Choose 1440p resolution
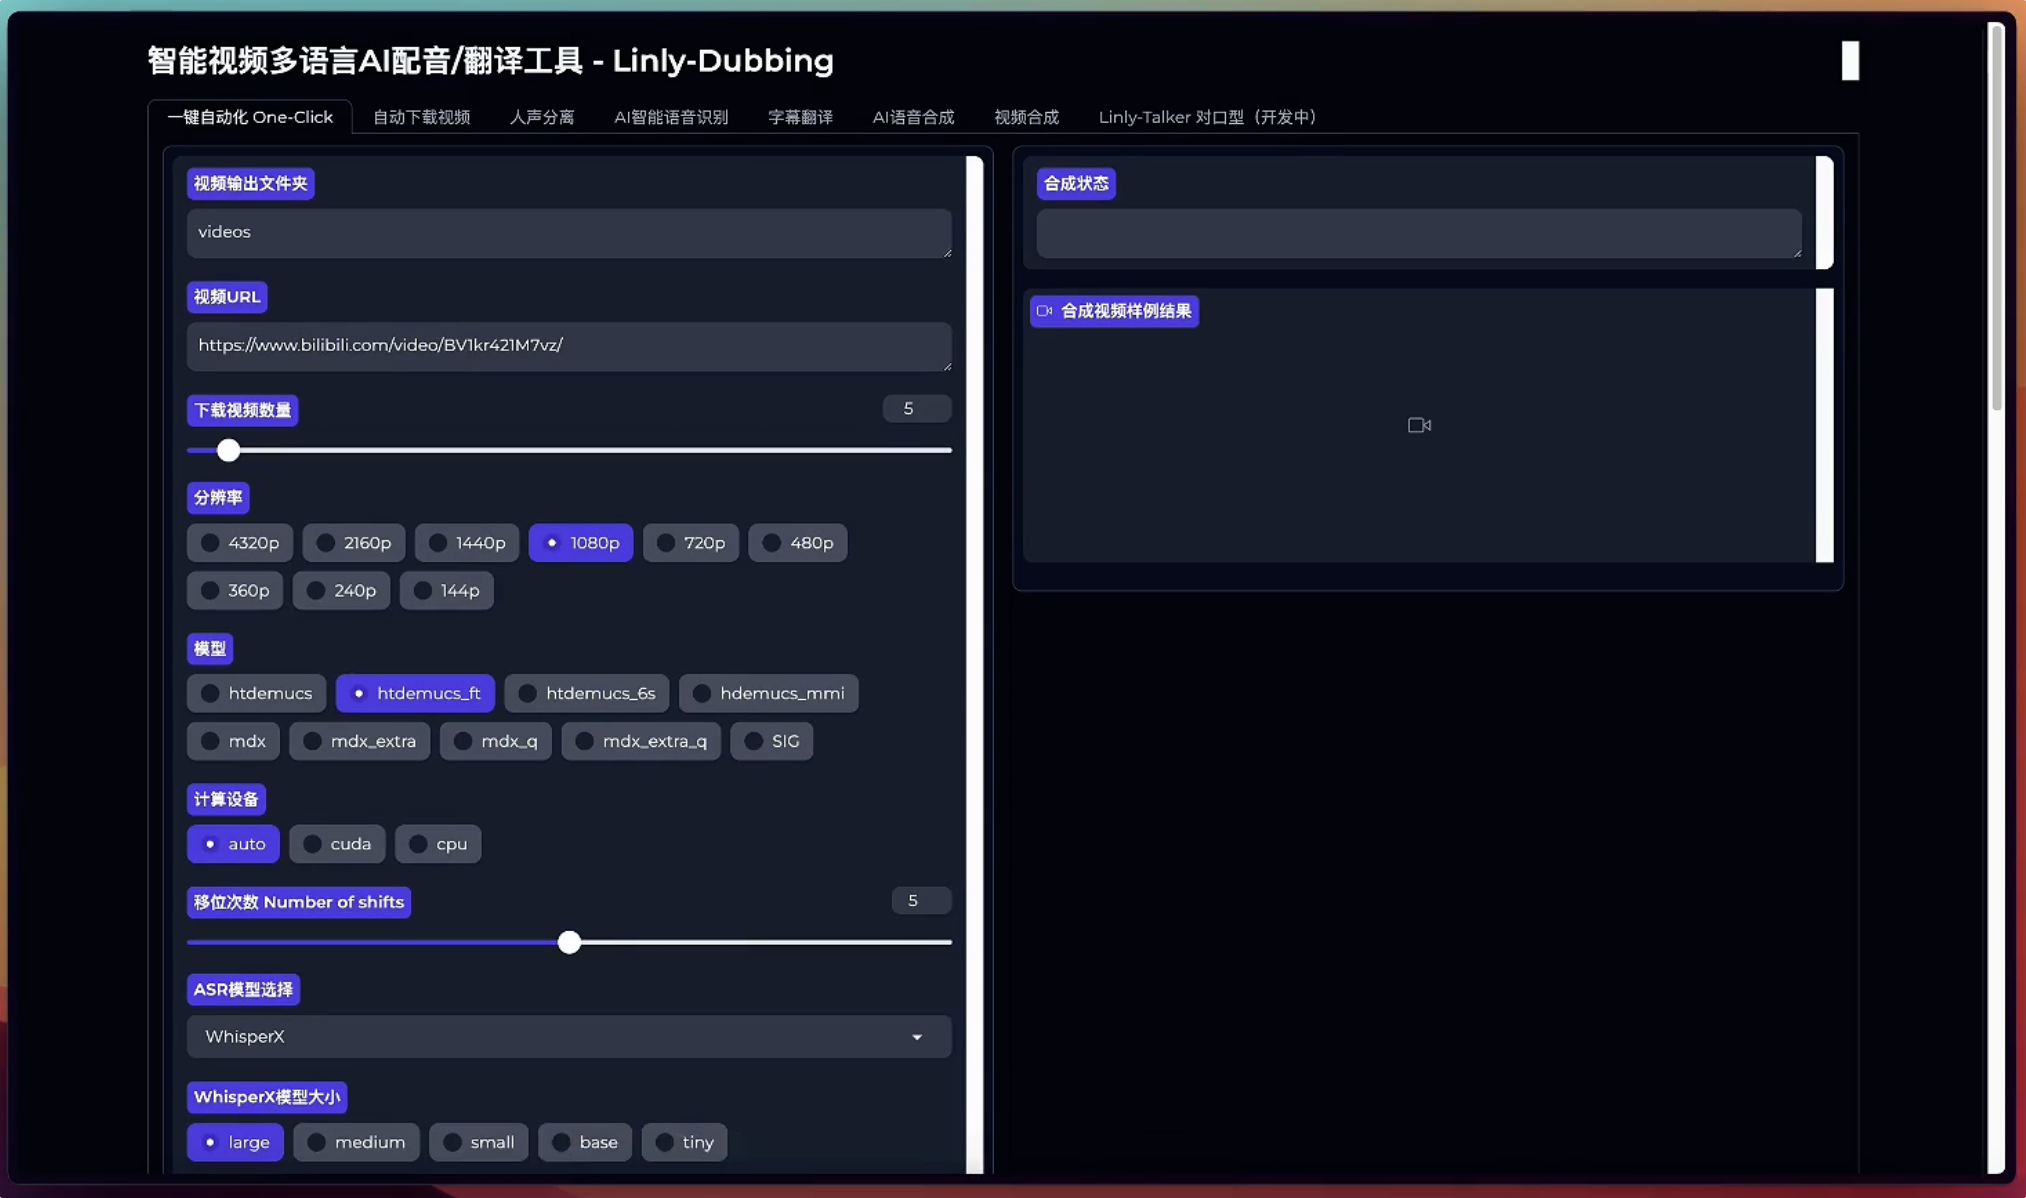The image size is (2026, 1198). (x=466, y=543)
